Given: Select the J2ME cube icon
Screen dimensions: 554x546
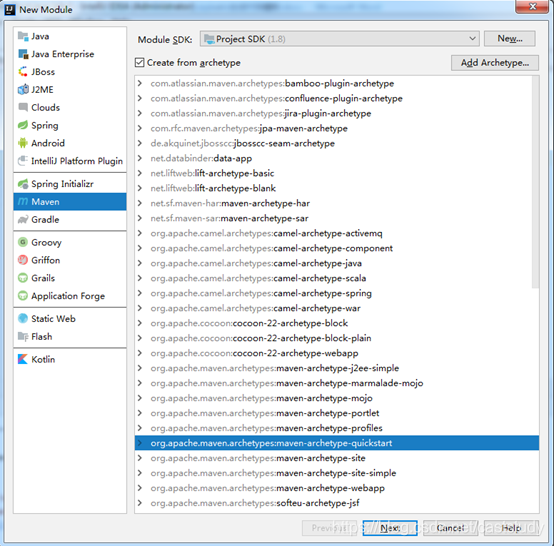Looking at the screenshot, I should coord(23,89).
